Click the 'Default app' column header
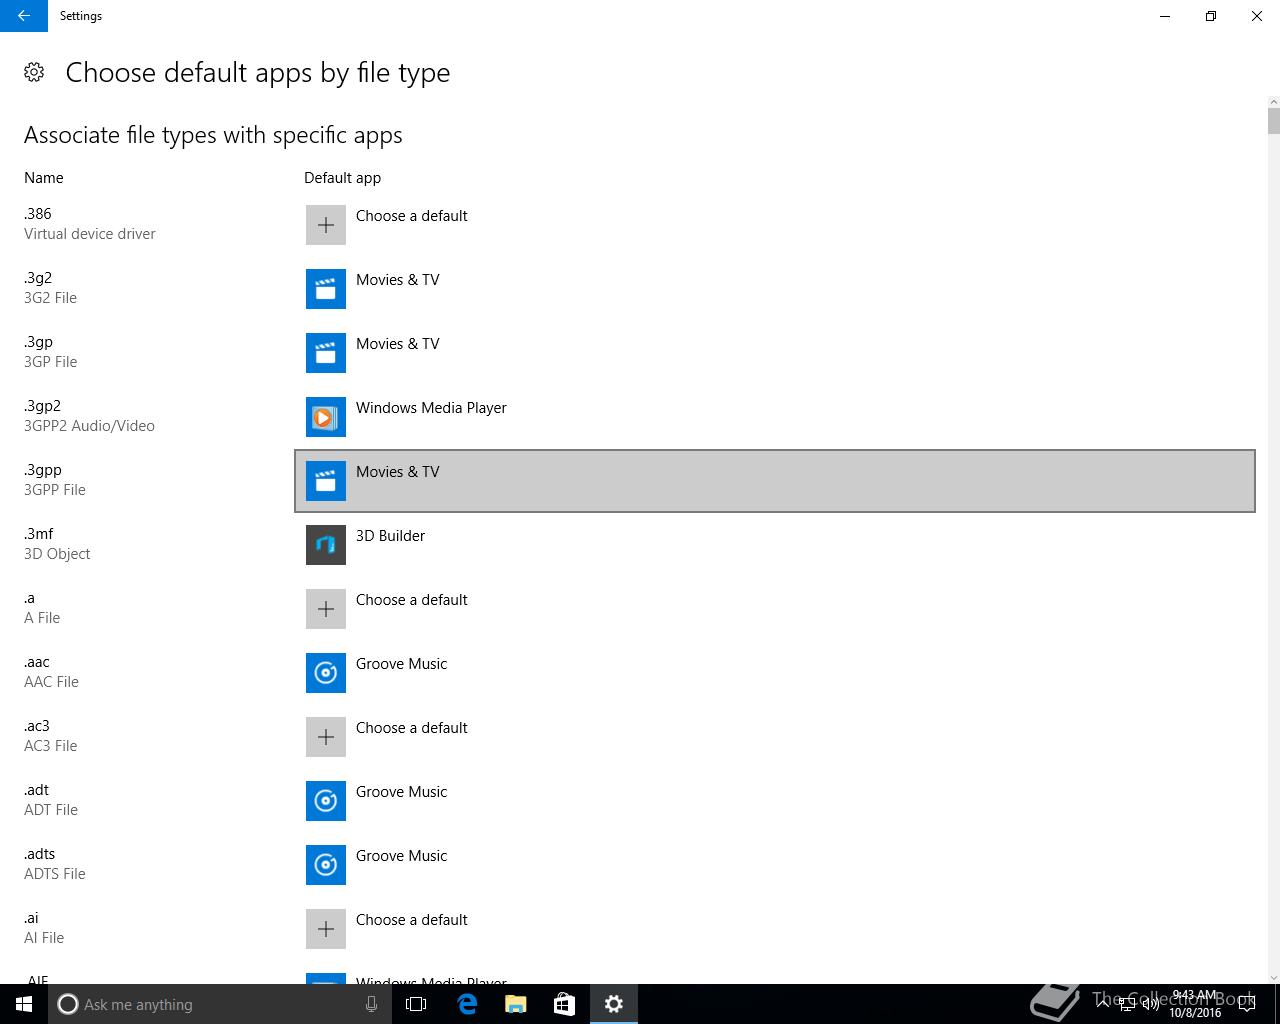Image resolution: width=1280 pixels, height=1024 pixels. pos(342,178)
